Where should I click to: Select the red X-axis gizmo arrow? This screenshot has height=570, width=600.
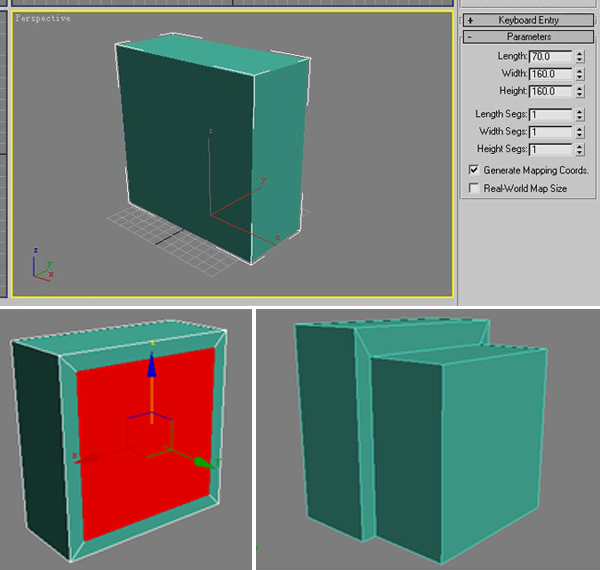(86, 458)
